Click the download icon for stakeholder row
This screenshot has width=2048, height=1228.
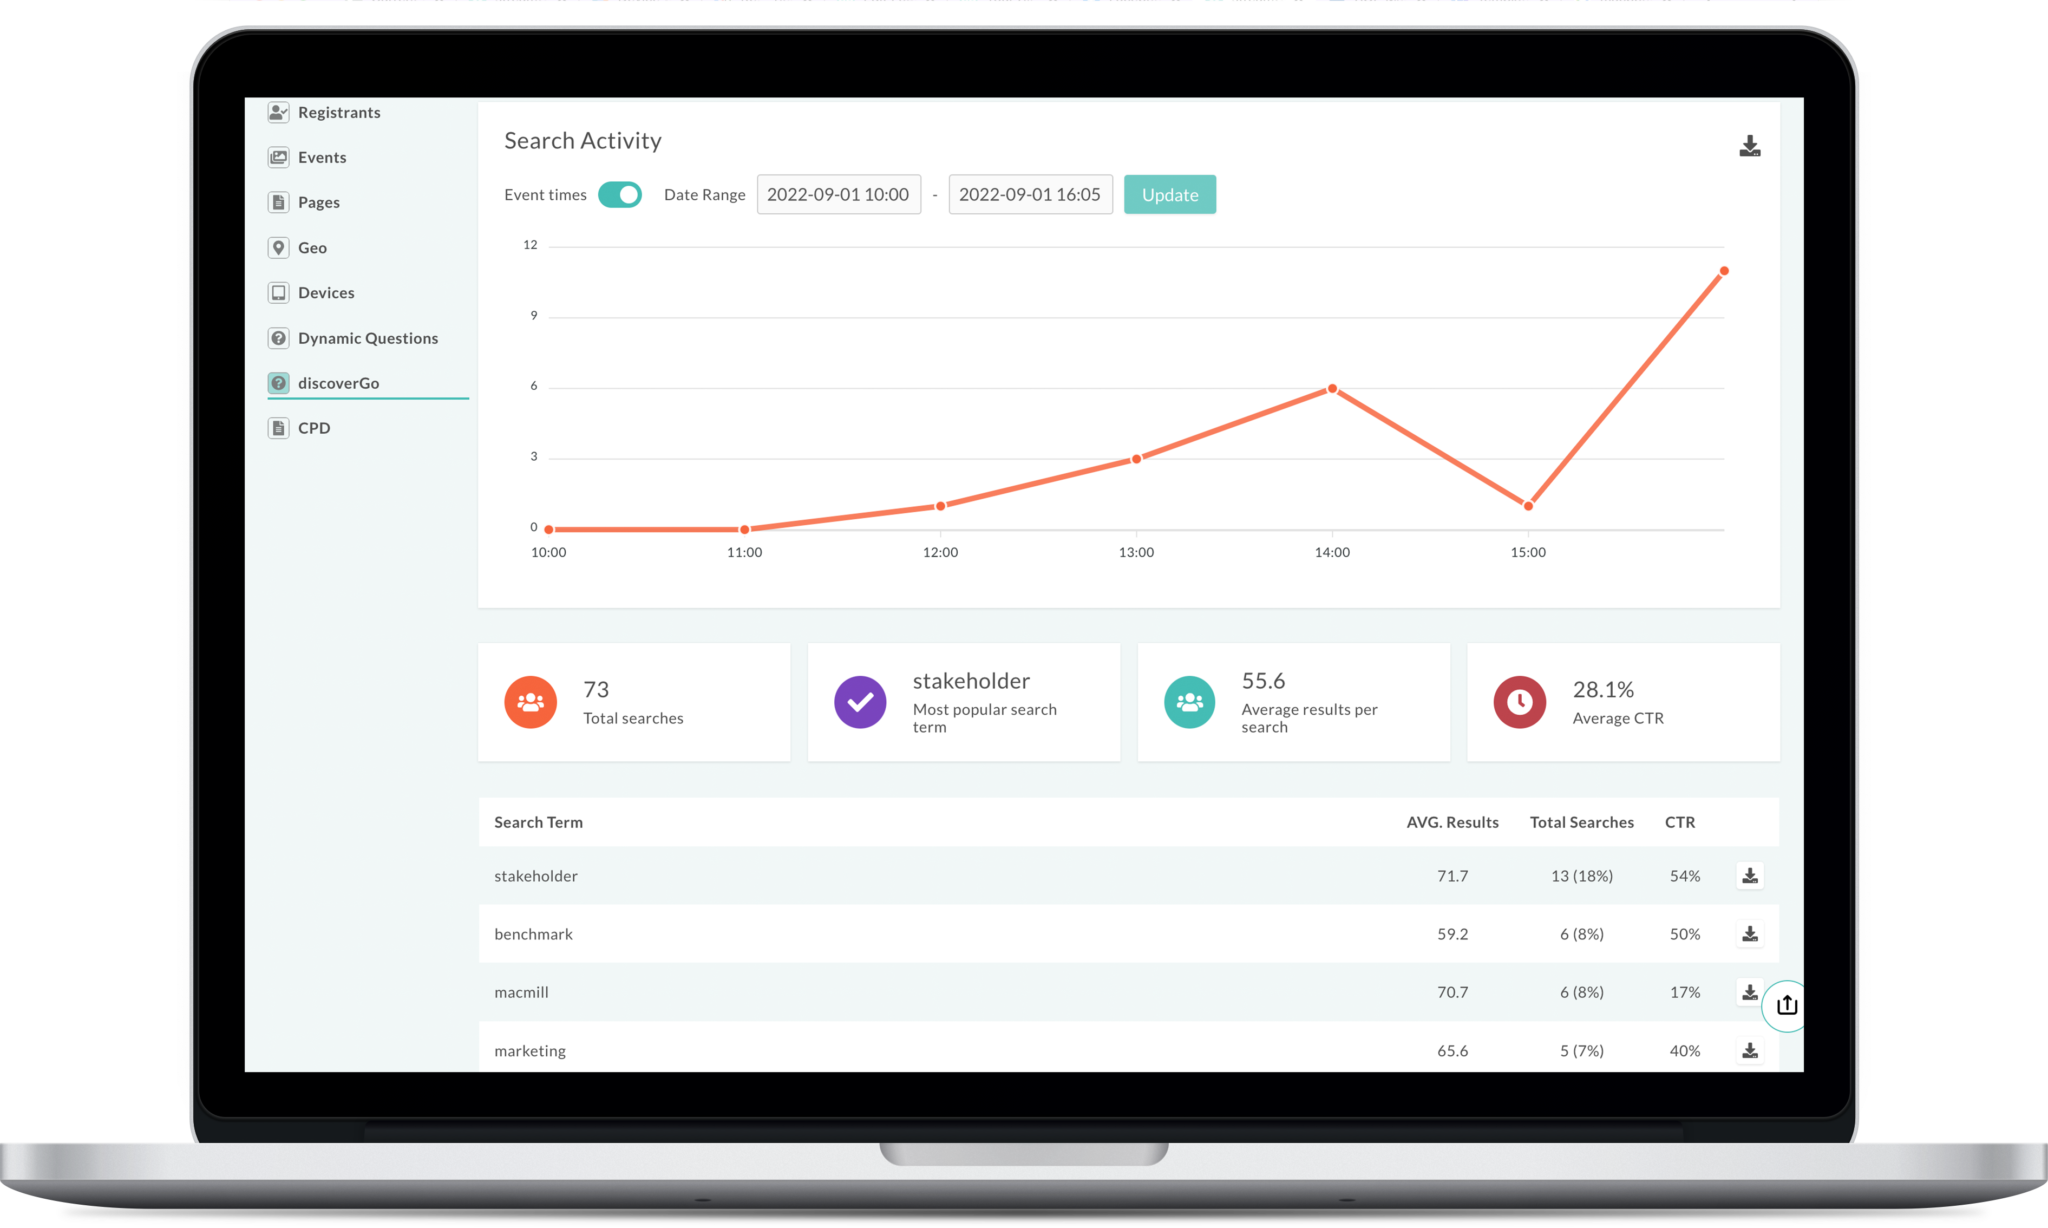(1750, 874)
